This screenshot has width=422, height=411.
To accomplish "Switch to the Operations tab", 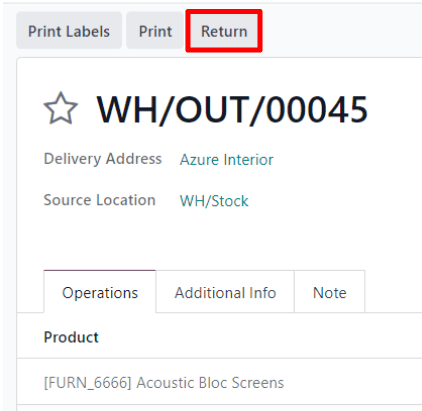I will coord(100,292).
